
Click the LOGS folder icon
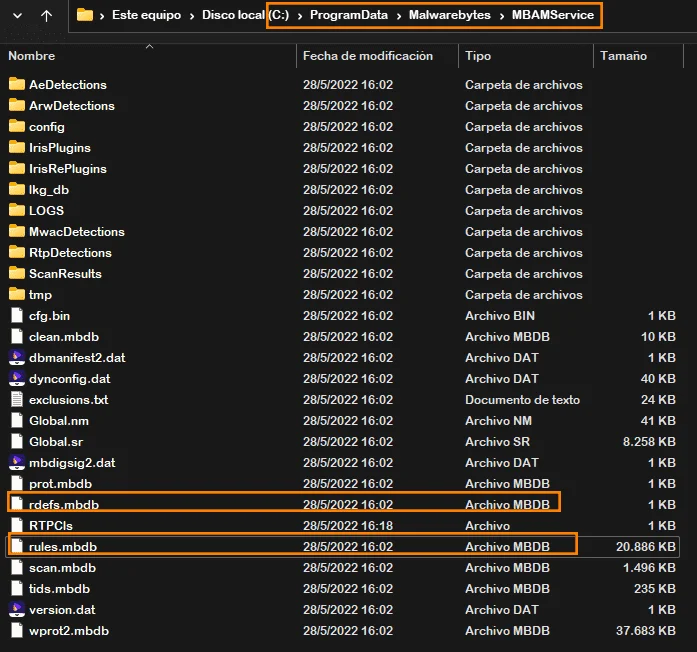click(17, 210)
